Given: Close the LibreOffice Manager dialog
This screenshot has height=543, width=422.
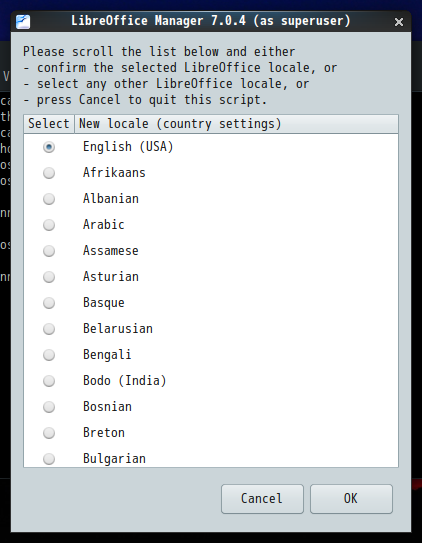Looking at the screenshot, I should coord(399,22).
